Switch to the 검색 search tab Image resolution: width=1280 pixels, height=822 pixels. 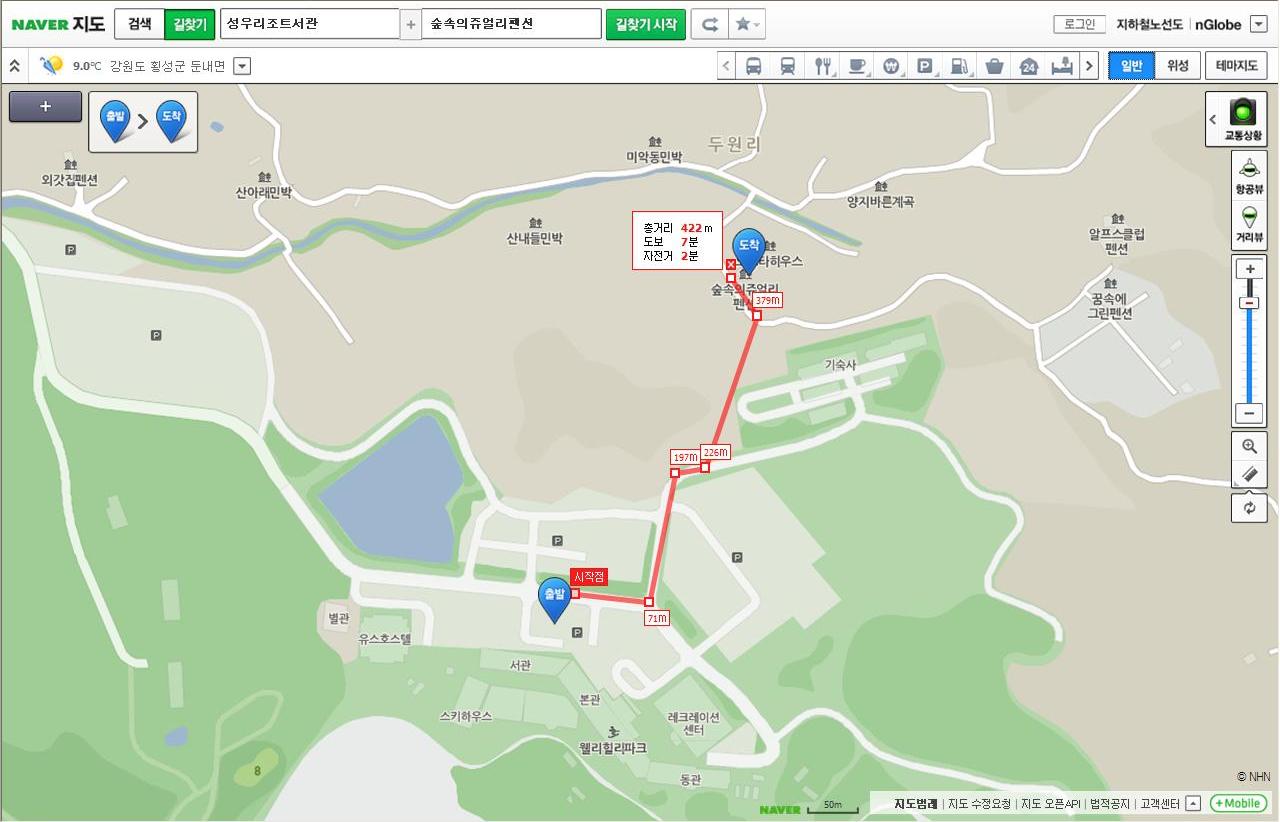click(x=139, y=25)
